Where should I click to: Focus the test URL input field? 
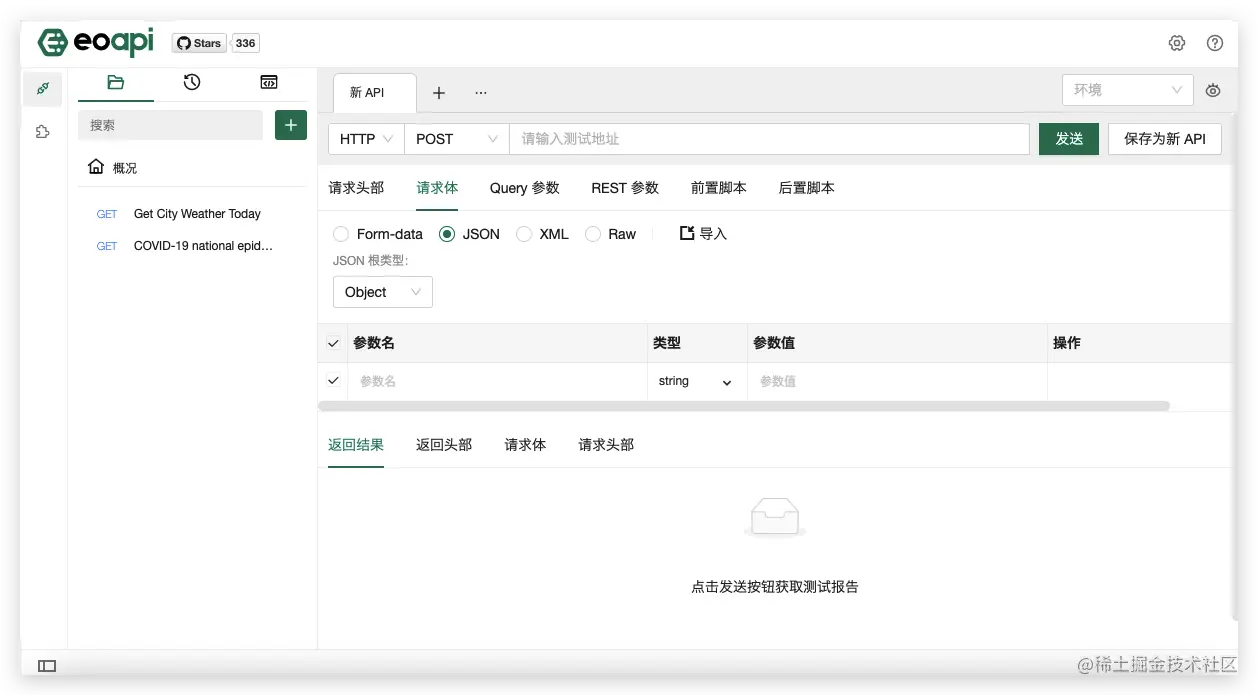click(x=769, y=139)
